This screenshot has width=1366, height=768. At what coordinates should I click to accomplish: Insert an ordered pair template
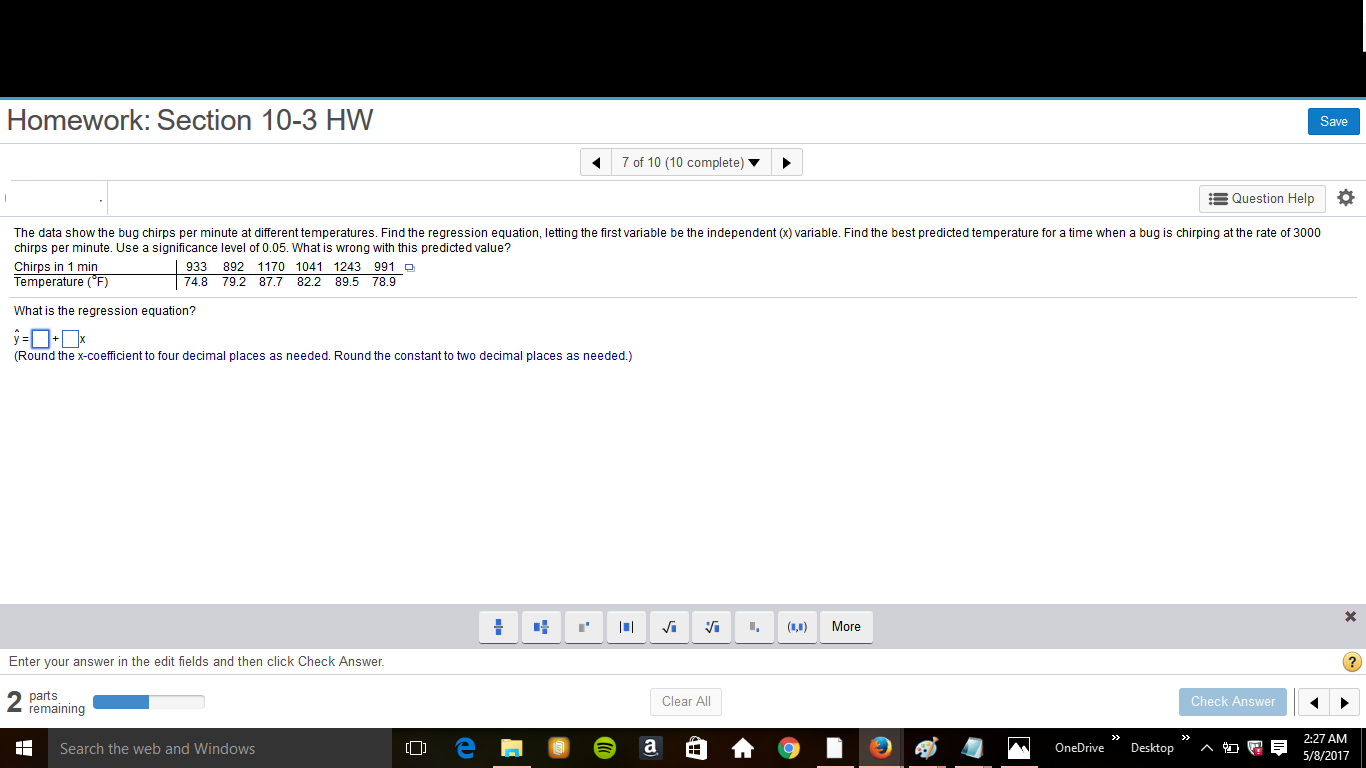pyautogui.click(x=797, y=627)
